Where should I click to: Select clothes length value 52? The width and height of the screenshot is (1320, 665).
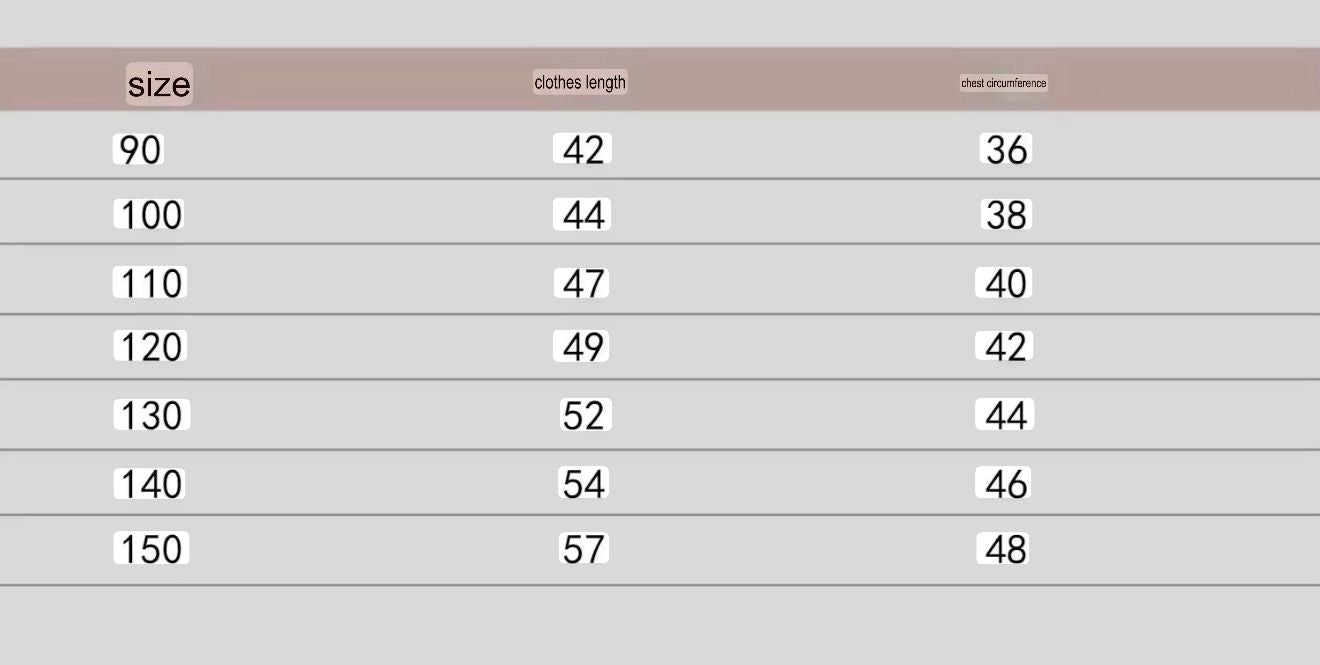pos(584,415)
